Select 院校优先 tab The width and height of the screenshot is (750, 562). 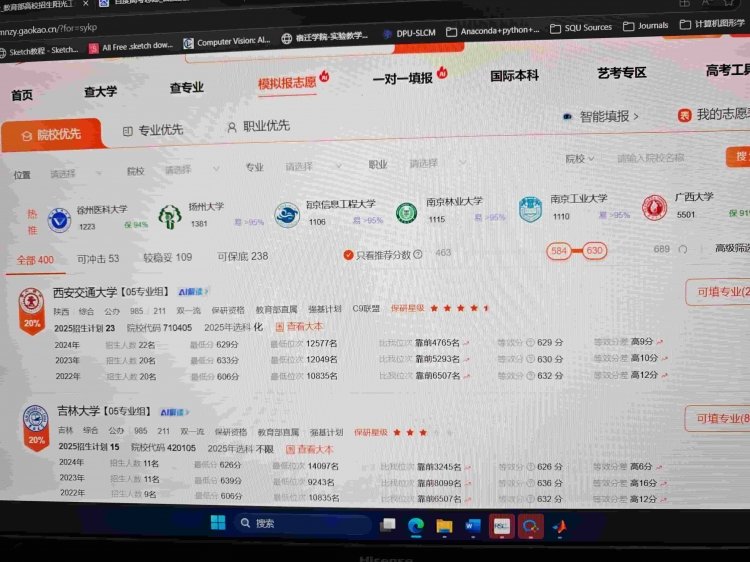(x=52, y=135)
